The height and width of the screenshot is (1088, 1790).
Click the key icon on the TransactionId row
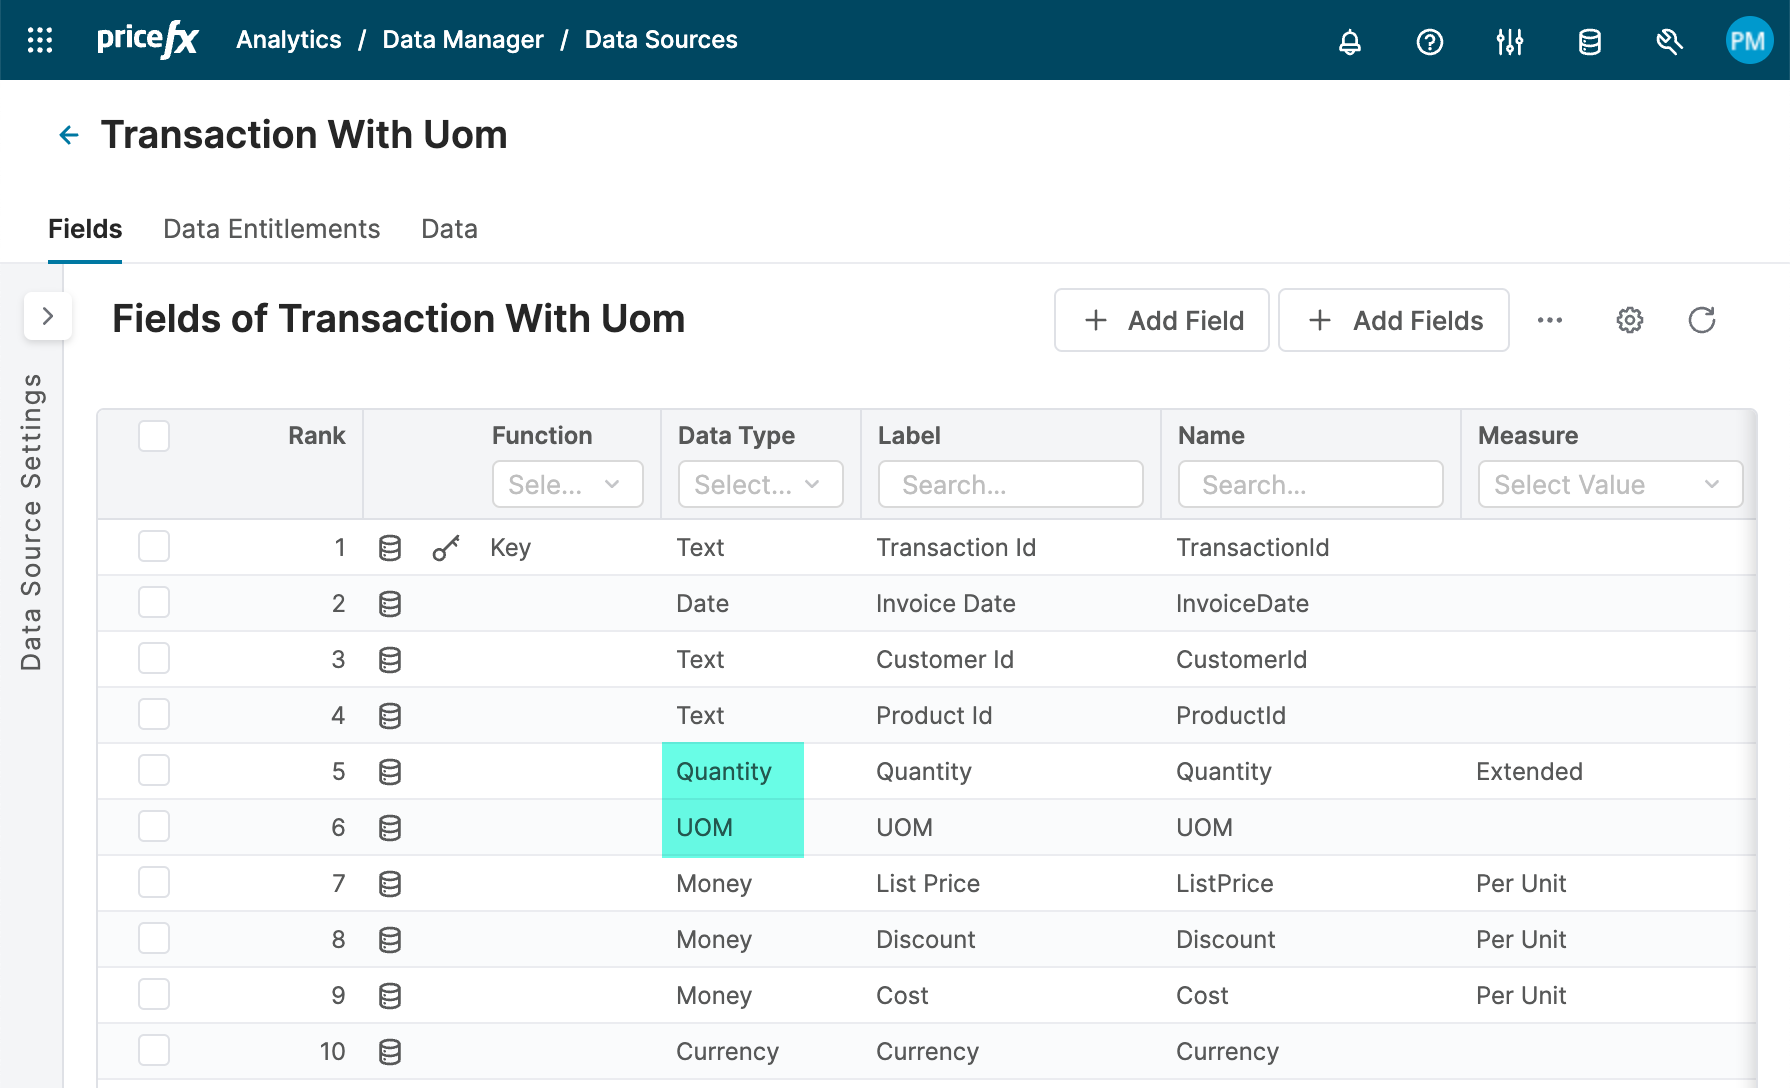[x=446, y=547]
